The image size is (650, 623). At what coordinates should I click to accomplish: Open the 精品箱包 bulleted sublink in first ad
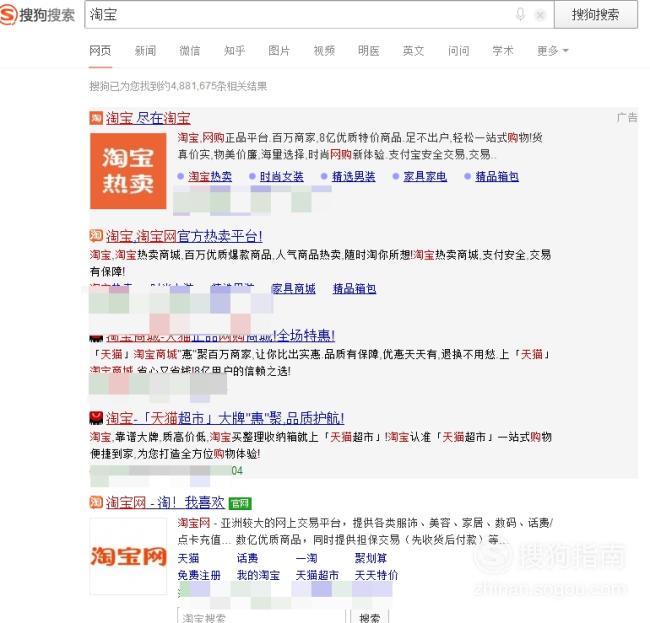coord(497,176)
